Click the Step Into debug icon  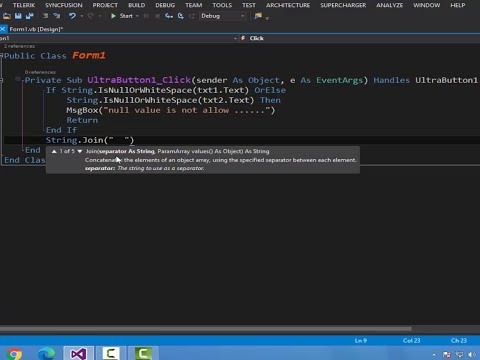click(x=169, y=16)
